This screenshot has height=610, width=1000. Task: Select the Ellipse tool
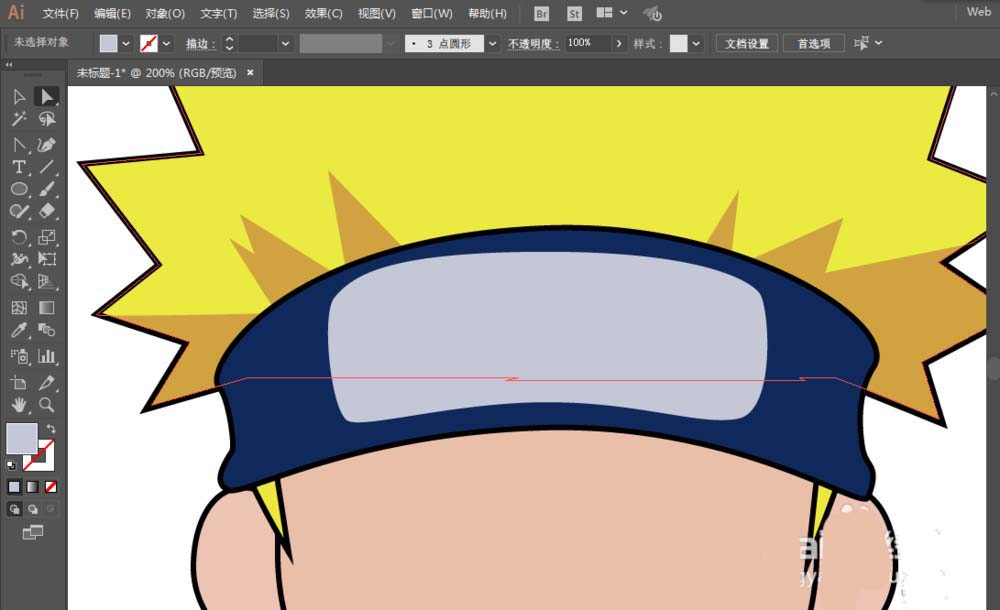[19, 190]
